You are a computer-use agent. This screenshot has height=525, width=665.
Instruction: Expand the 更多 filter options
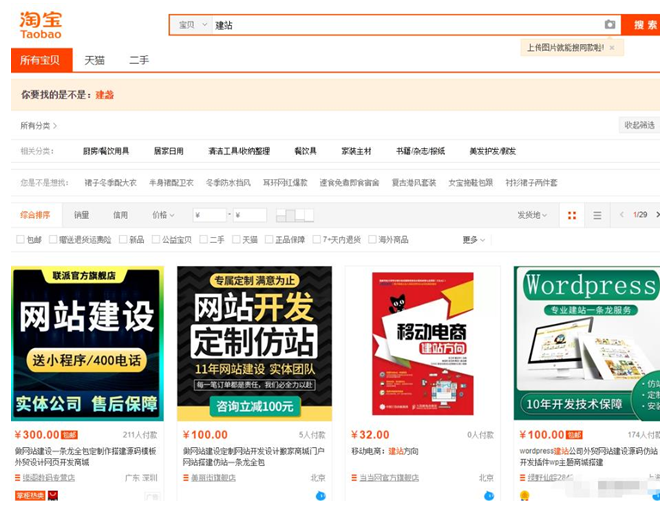pyautogui.click(x=473, y=240)
